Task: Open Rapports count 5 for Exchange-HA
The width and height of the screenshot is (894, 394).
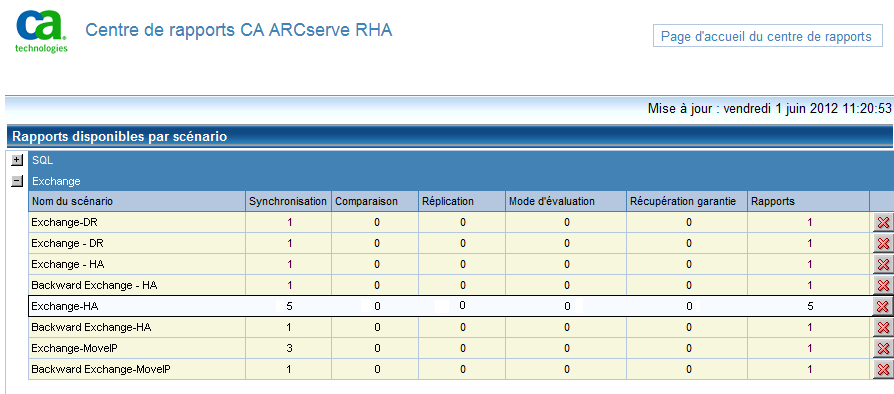Action: 810,306
